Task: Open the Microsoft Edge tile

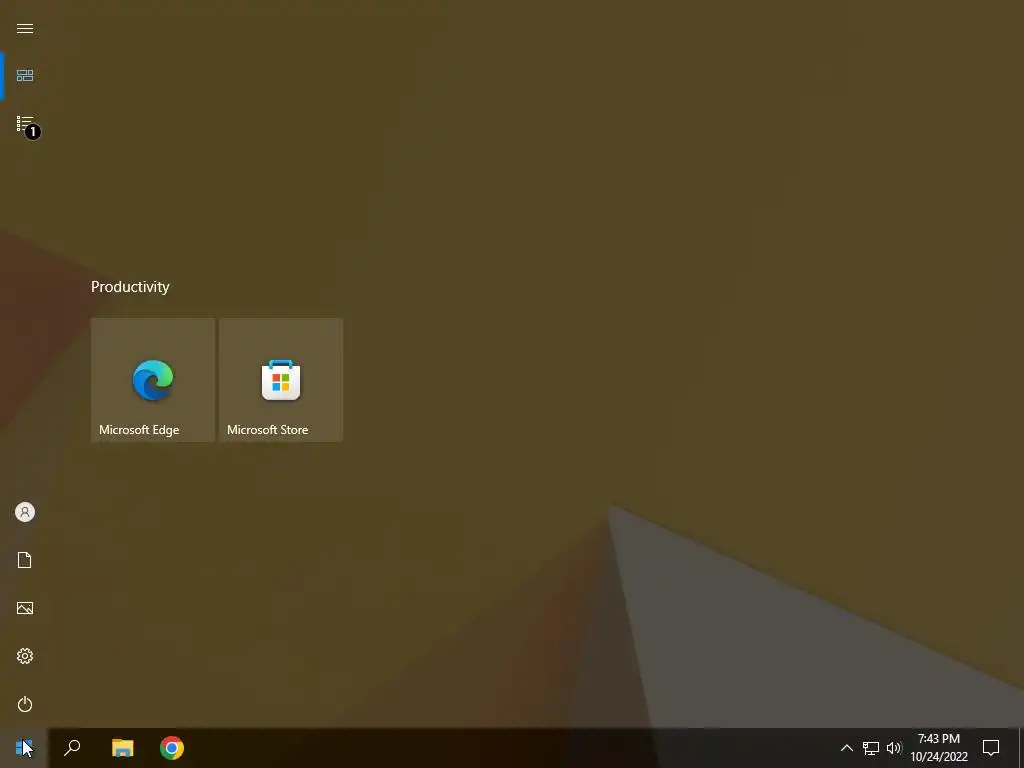Action: (153, 380)
